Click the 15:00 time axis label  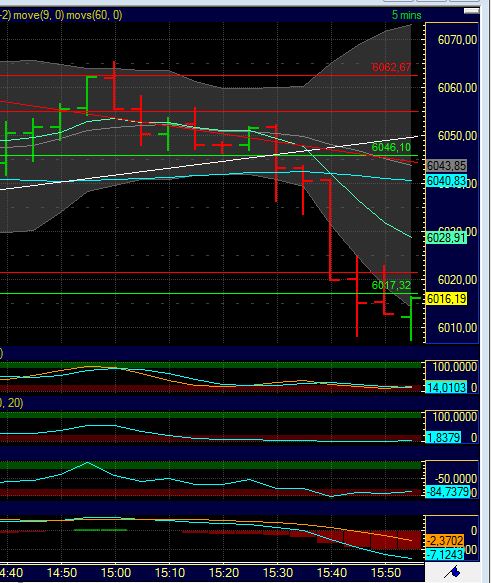click(x=116, y=573)
